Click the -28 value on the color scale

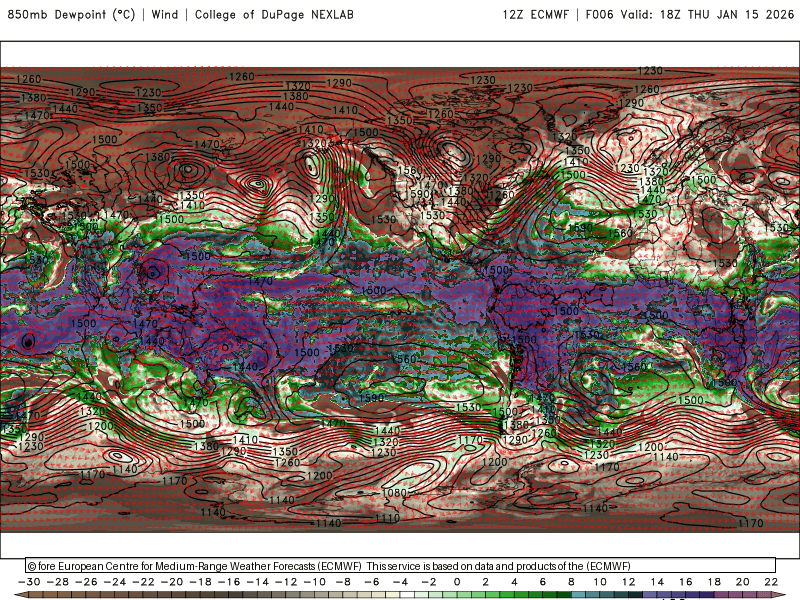point(58,582)
